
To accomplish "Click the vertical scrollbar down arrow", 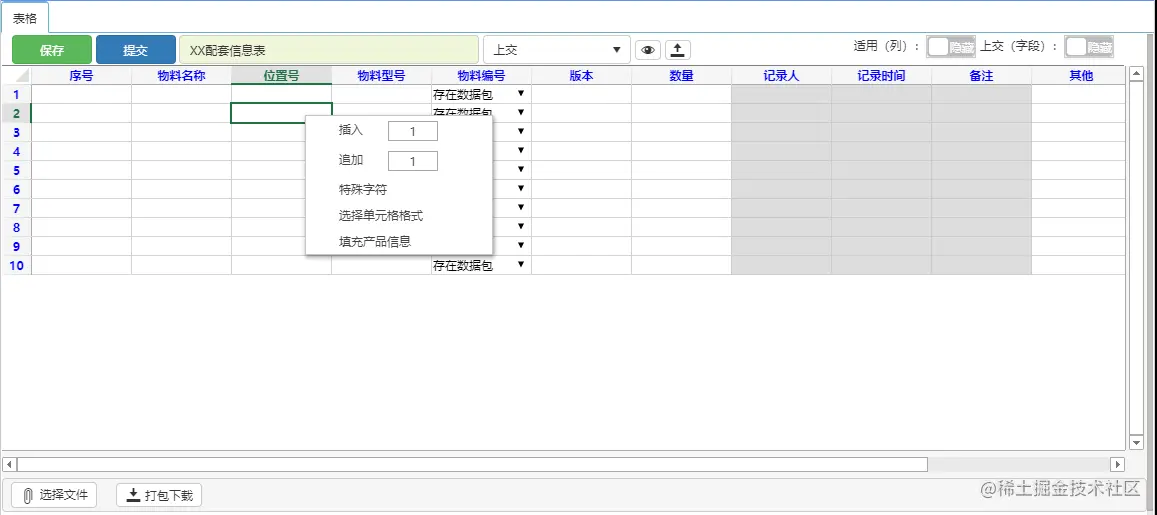I will [x=1137, y=442].
